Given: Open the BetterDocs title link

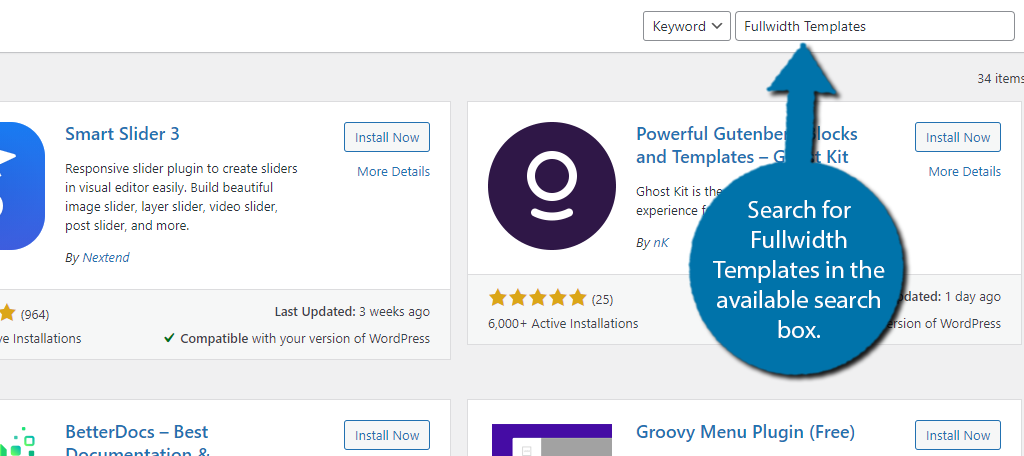Looking at the screenshot, I should pos(137,442).
